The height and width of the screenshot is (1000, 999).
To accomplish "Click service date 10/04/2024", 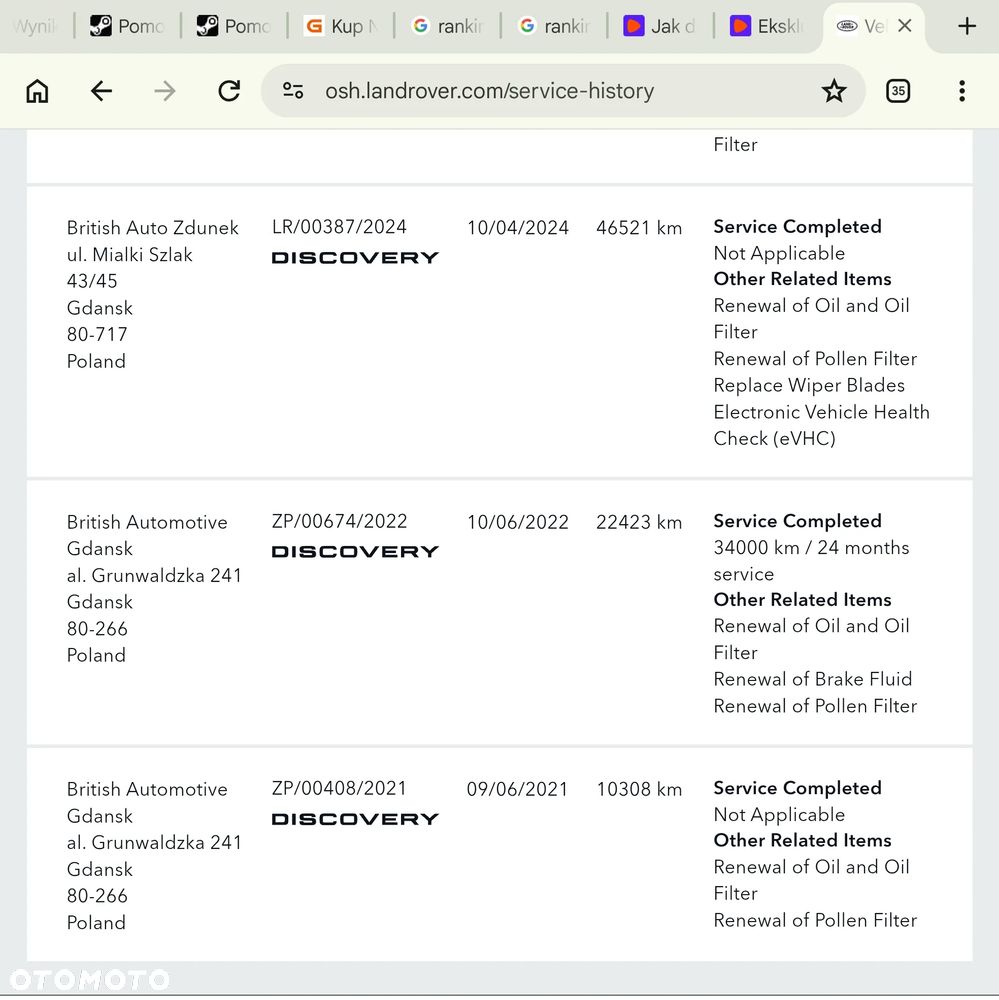I will pyautogui.click(x=517, y=228).
